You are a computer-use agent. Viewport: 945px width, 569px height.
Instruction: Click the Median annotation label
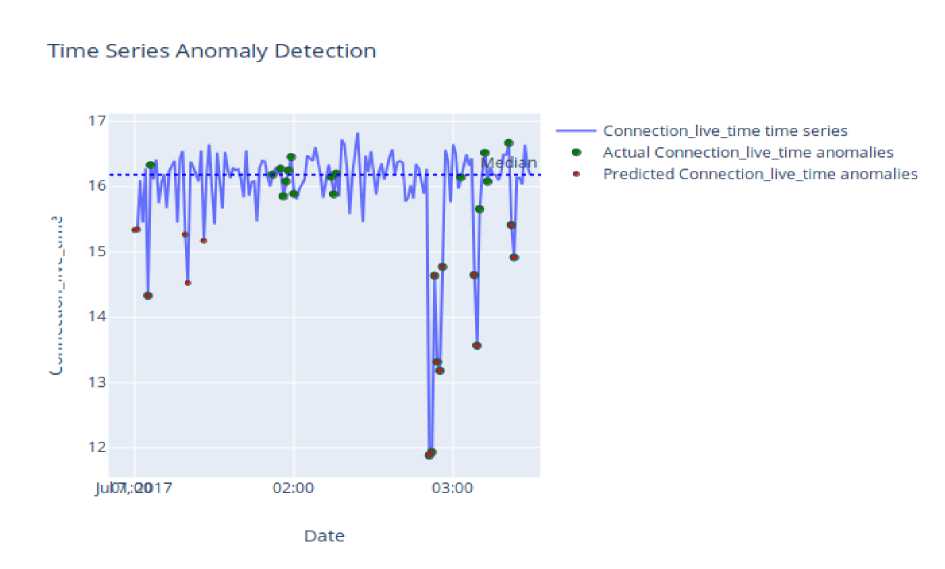pos(509,163)
